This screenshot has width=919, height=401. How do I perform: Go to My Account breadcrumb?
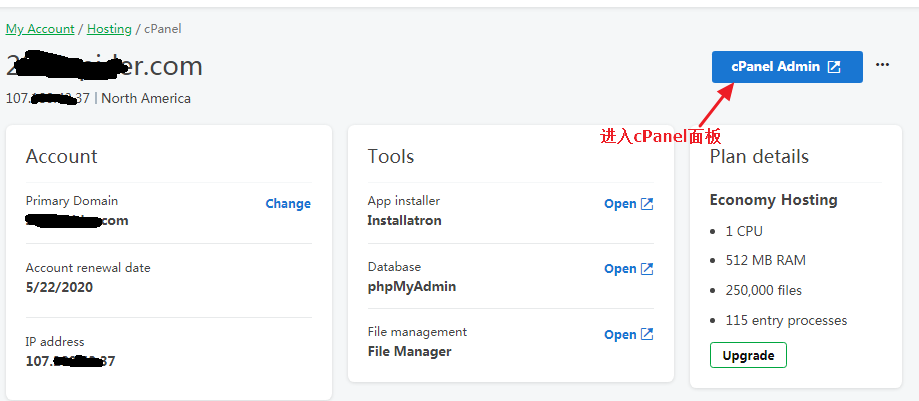[x=40, y=29]
